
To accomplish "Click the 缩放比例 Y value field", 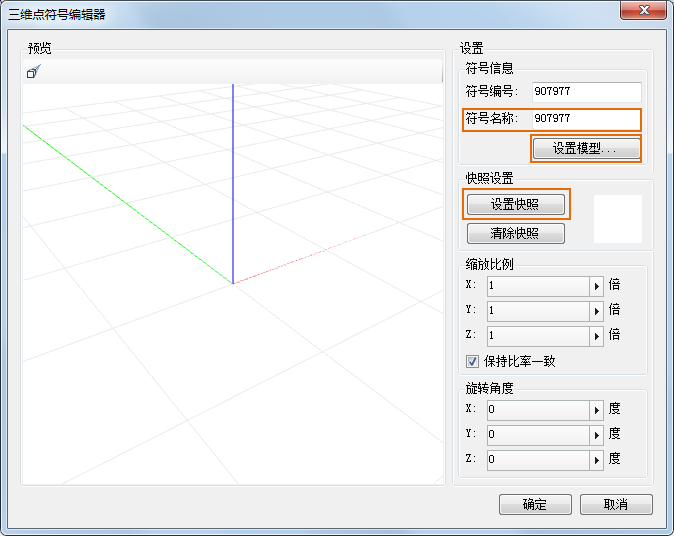I will click(538, 311).
